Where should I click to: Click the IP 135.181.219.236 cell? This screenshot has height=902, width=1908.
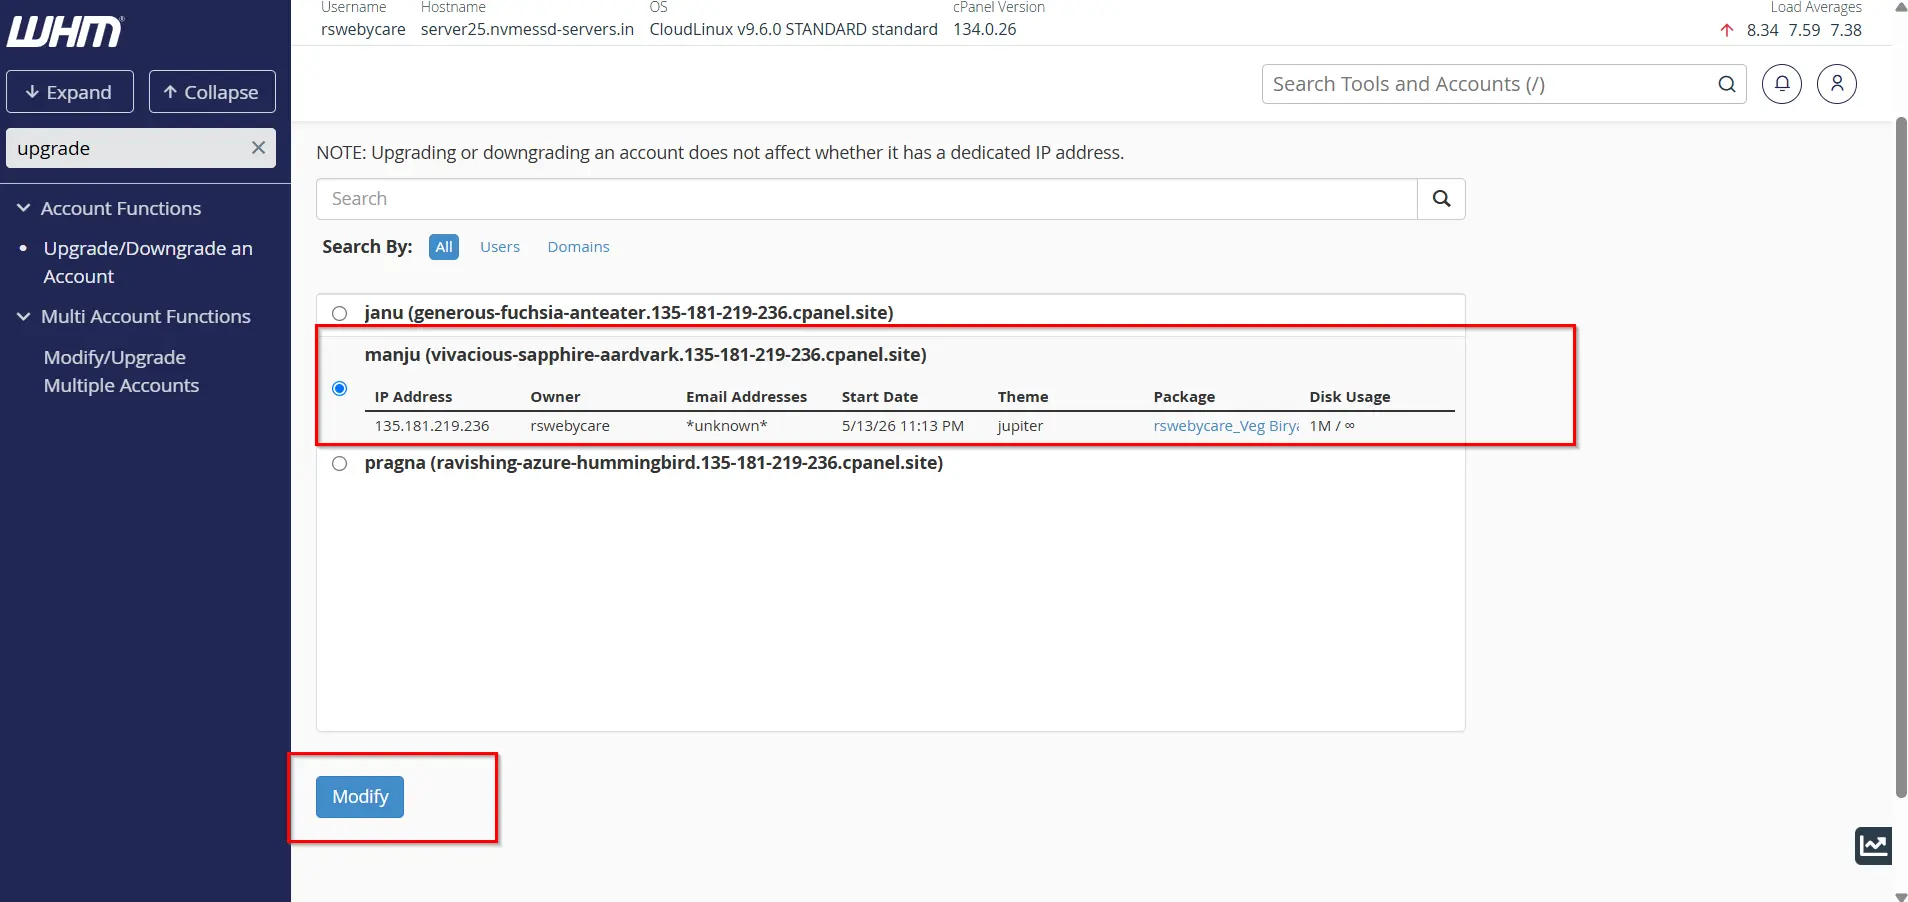click(x=432, y=426)
